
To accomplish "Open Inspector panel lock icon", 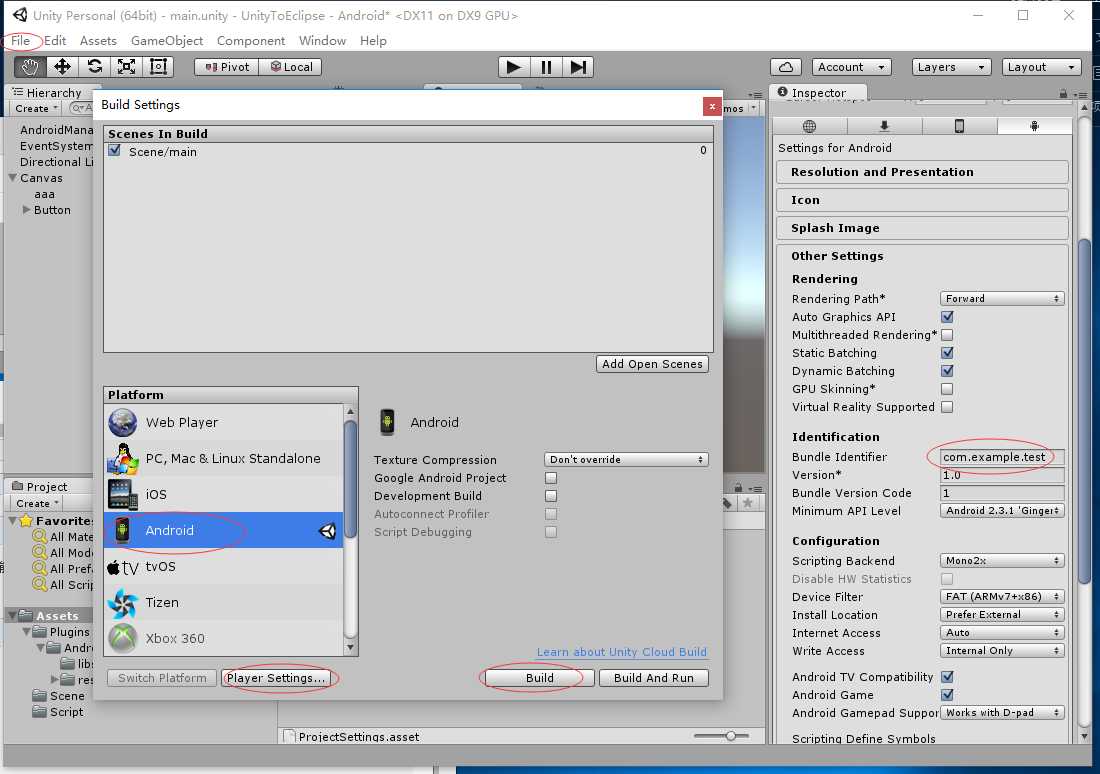I will pyautogui.click(x=1064, y=93).
